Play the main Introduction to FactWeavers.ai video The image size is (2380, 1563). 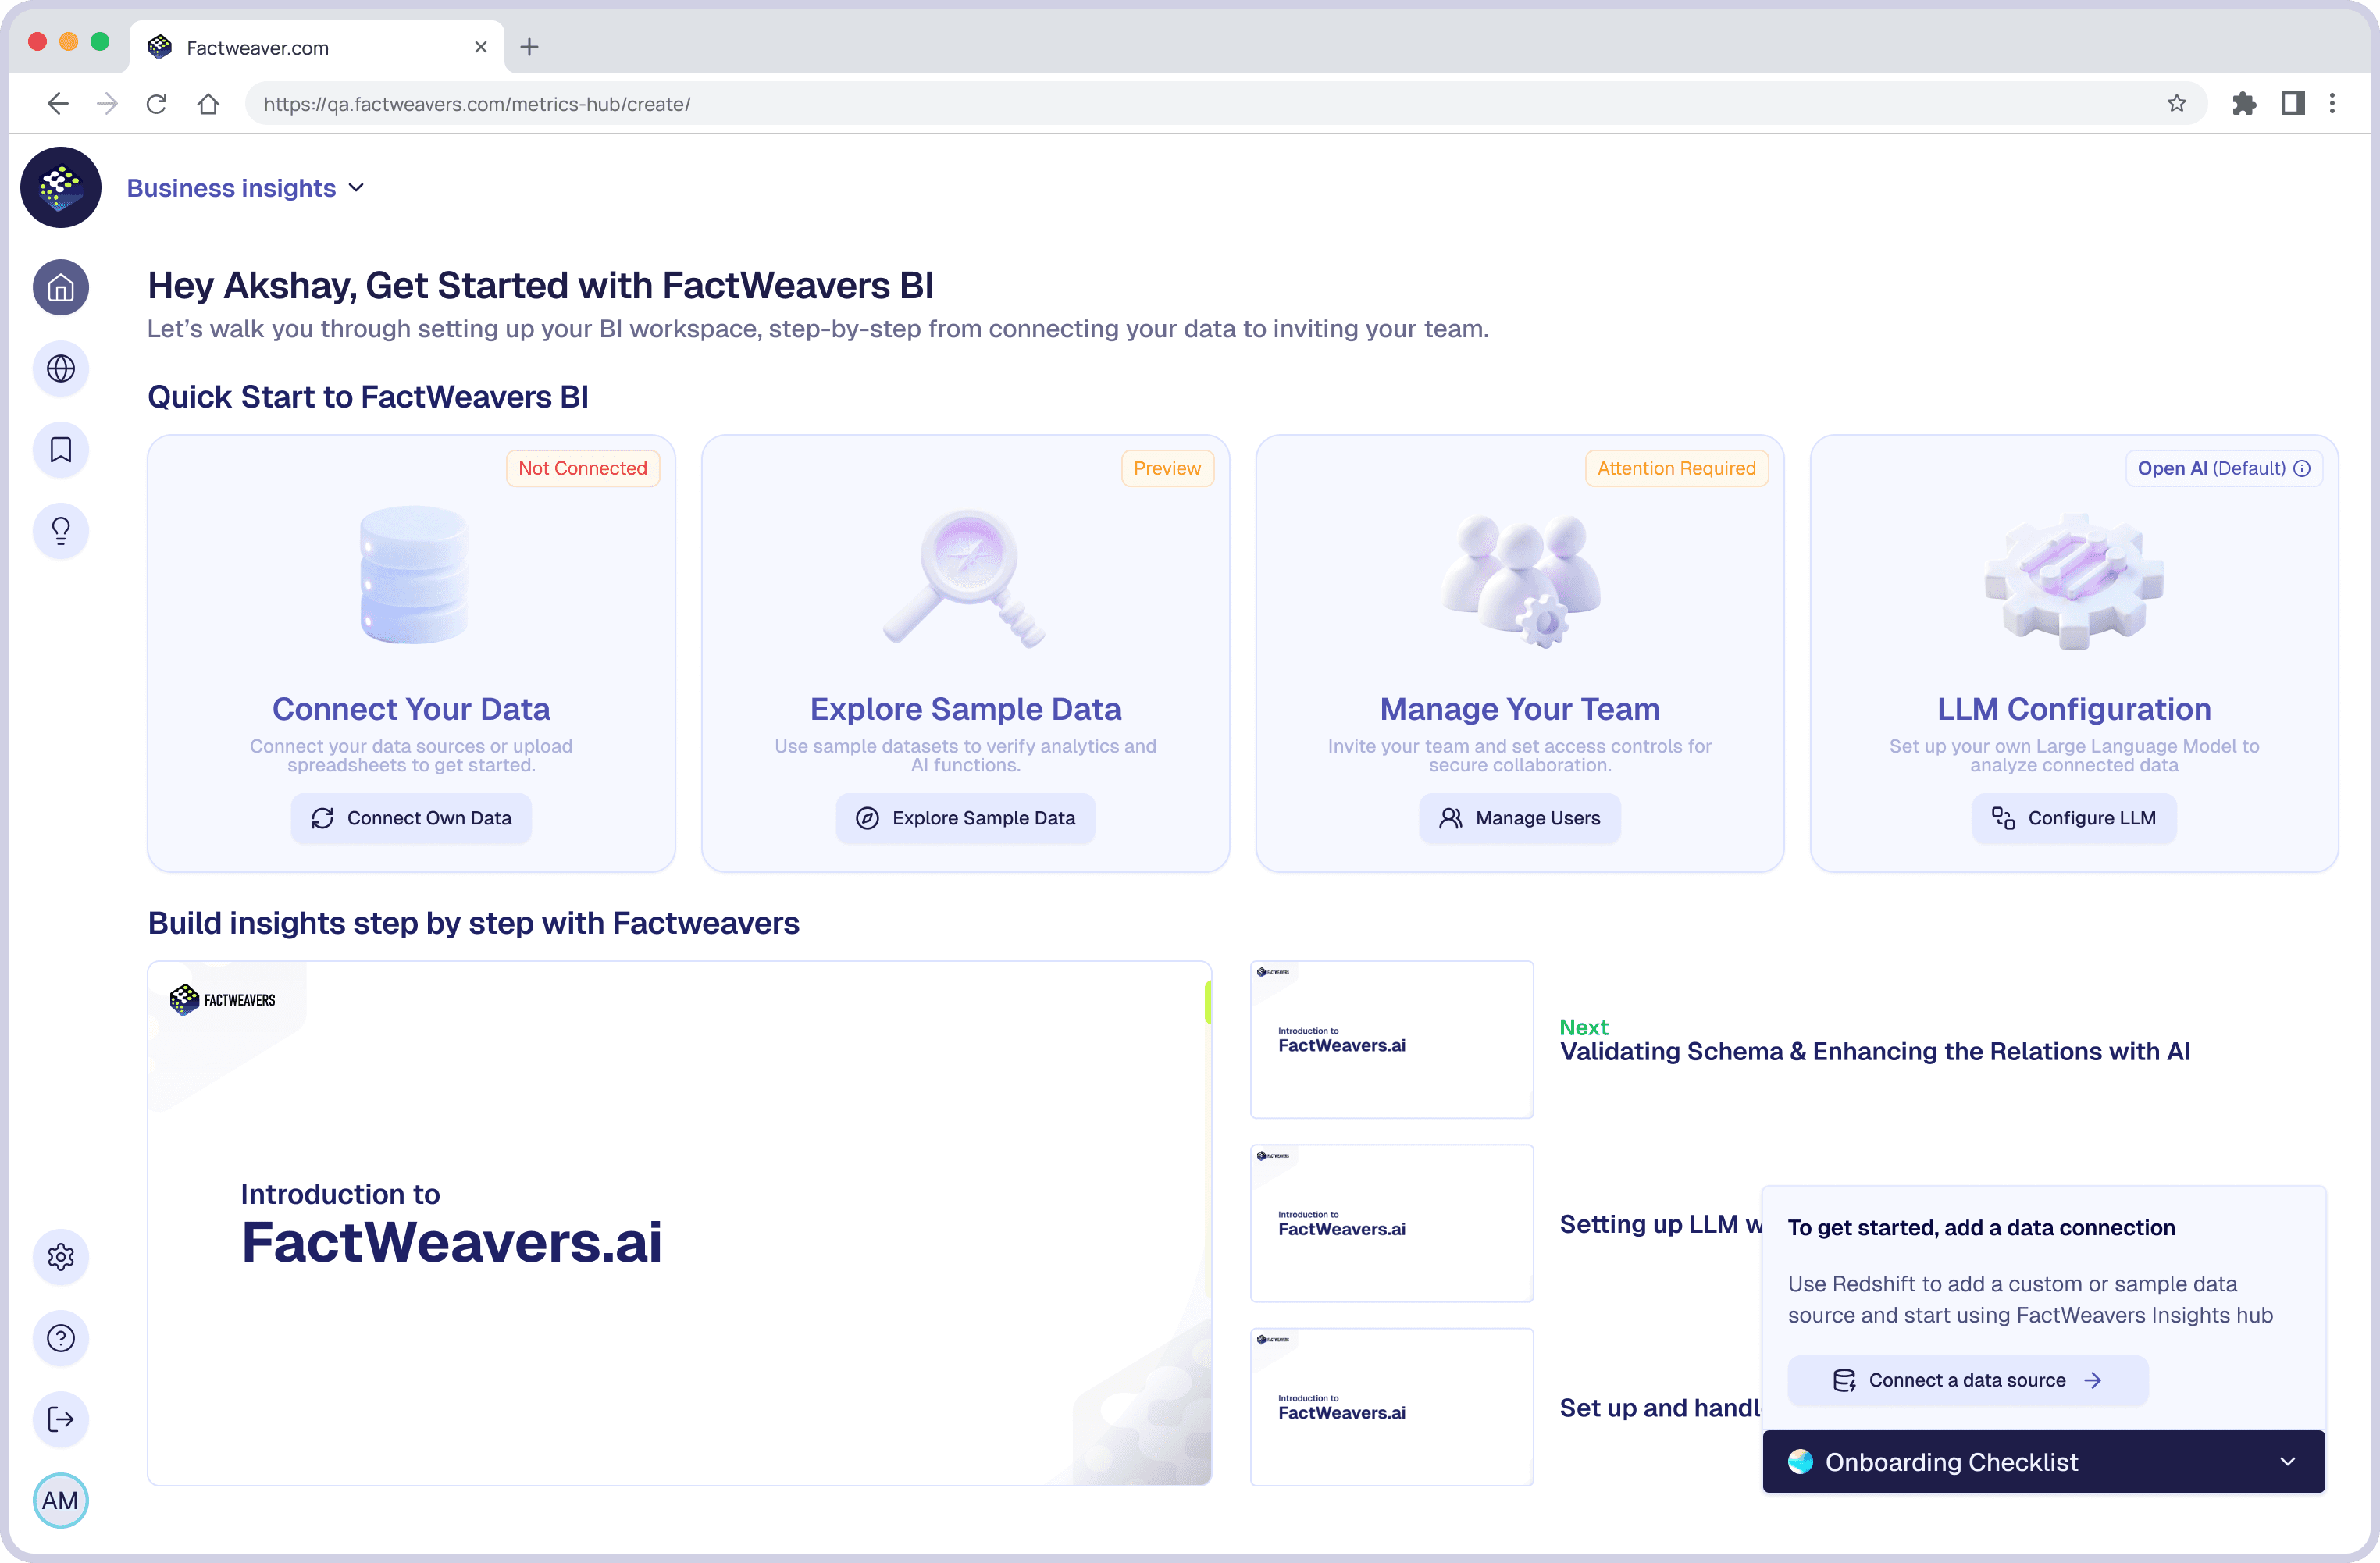(x=680, y=1223)
